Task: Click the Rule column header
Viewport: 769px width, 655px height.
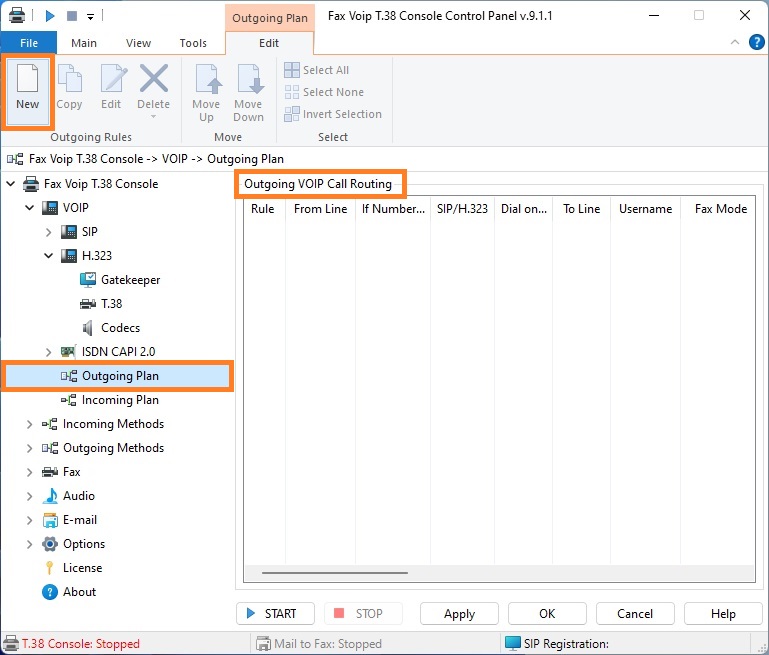Action: point(265,209)
